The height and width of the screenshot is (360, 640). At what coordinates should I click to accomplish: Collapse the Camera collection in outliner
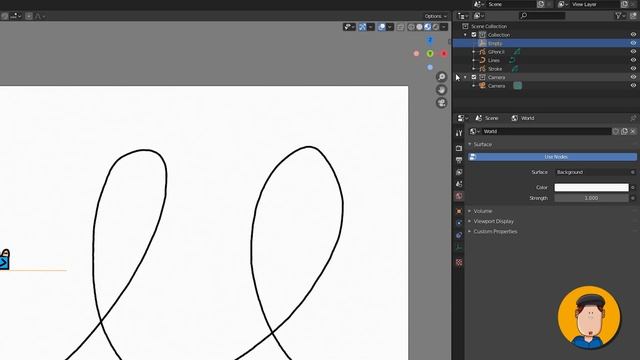(465, 77)
